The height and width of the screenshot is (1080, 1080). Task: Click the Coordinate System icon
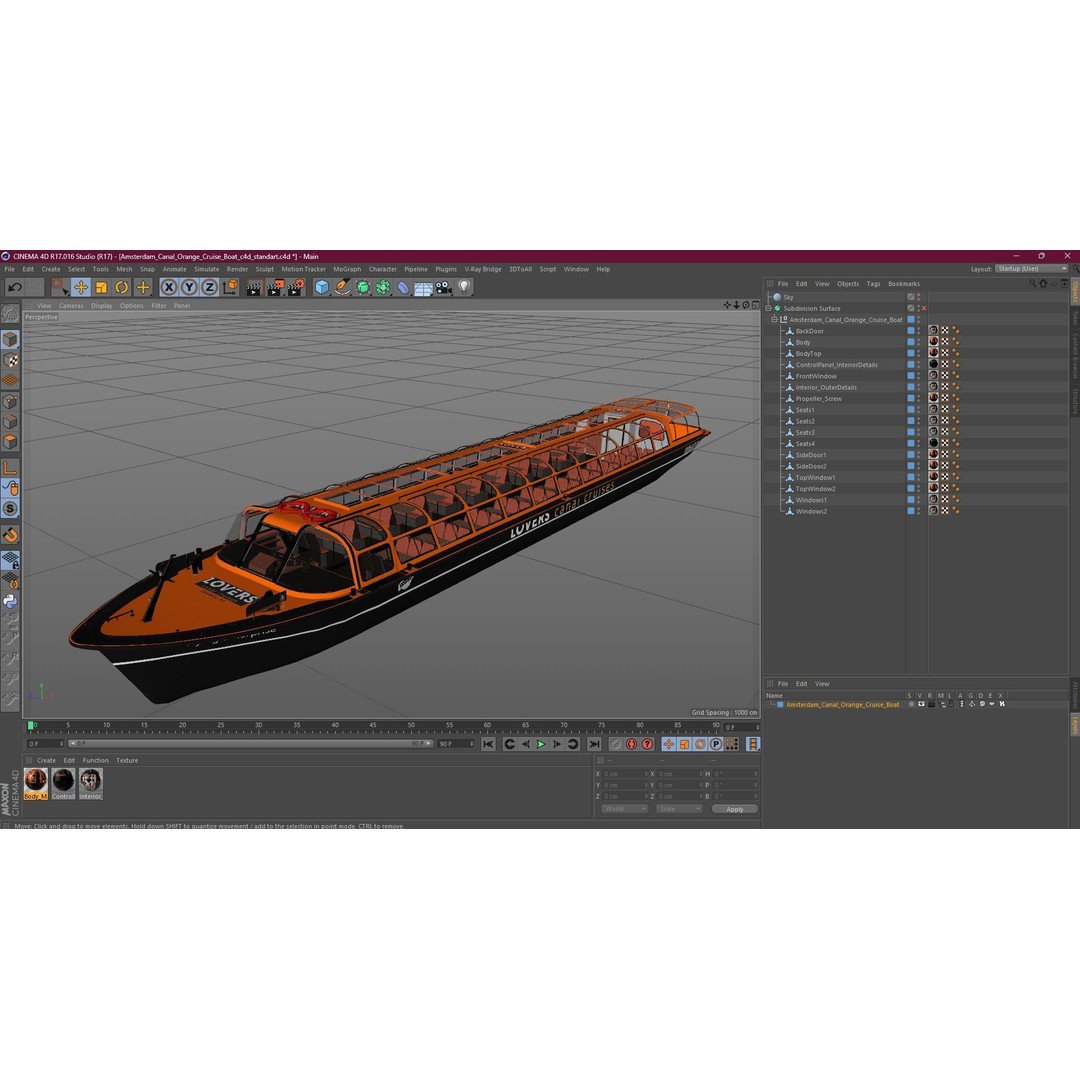pos(230,287)
